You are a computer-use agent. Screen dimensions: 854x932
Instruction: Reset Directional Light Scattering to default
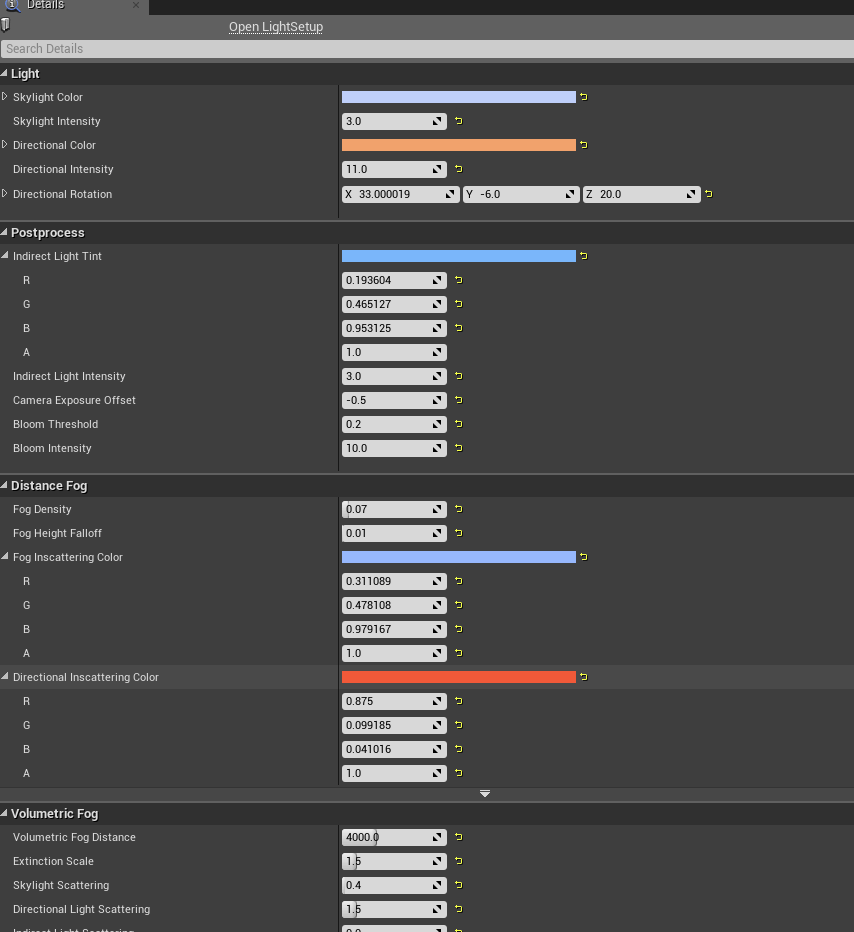point(459,909)
